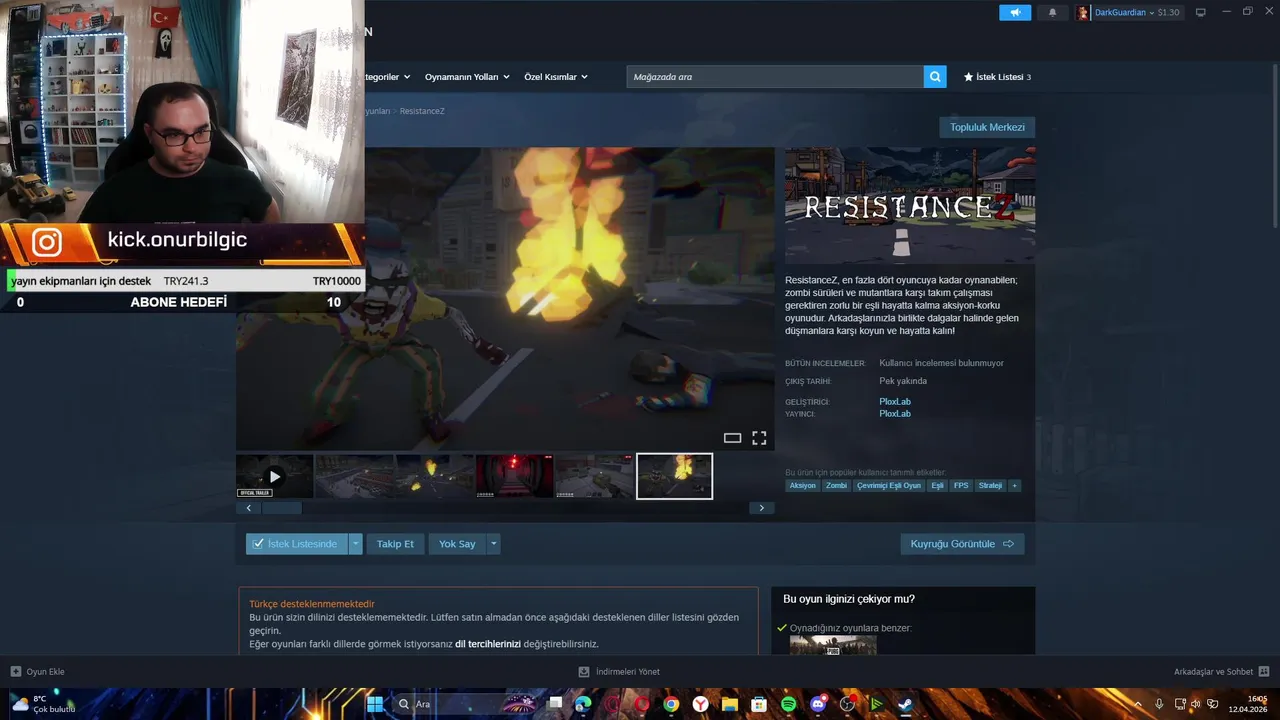Open the friends list icon at bottom right

coord(1264,672)
